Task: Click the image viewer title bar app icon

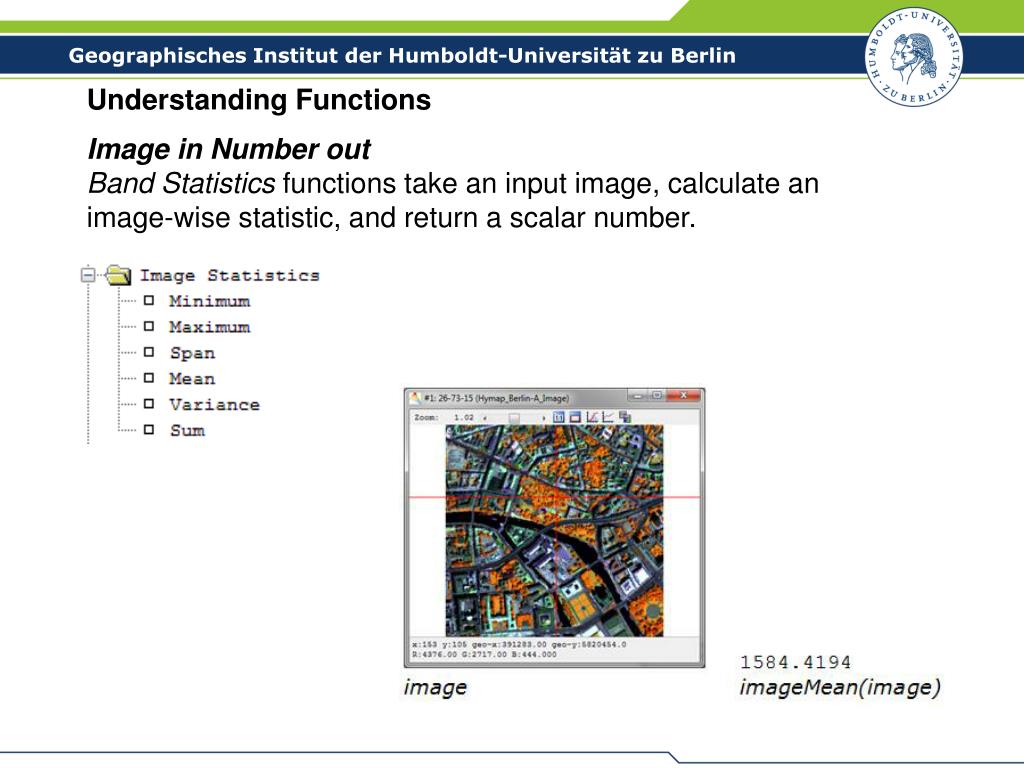Action: point(414,397)
